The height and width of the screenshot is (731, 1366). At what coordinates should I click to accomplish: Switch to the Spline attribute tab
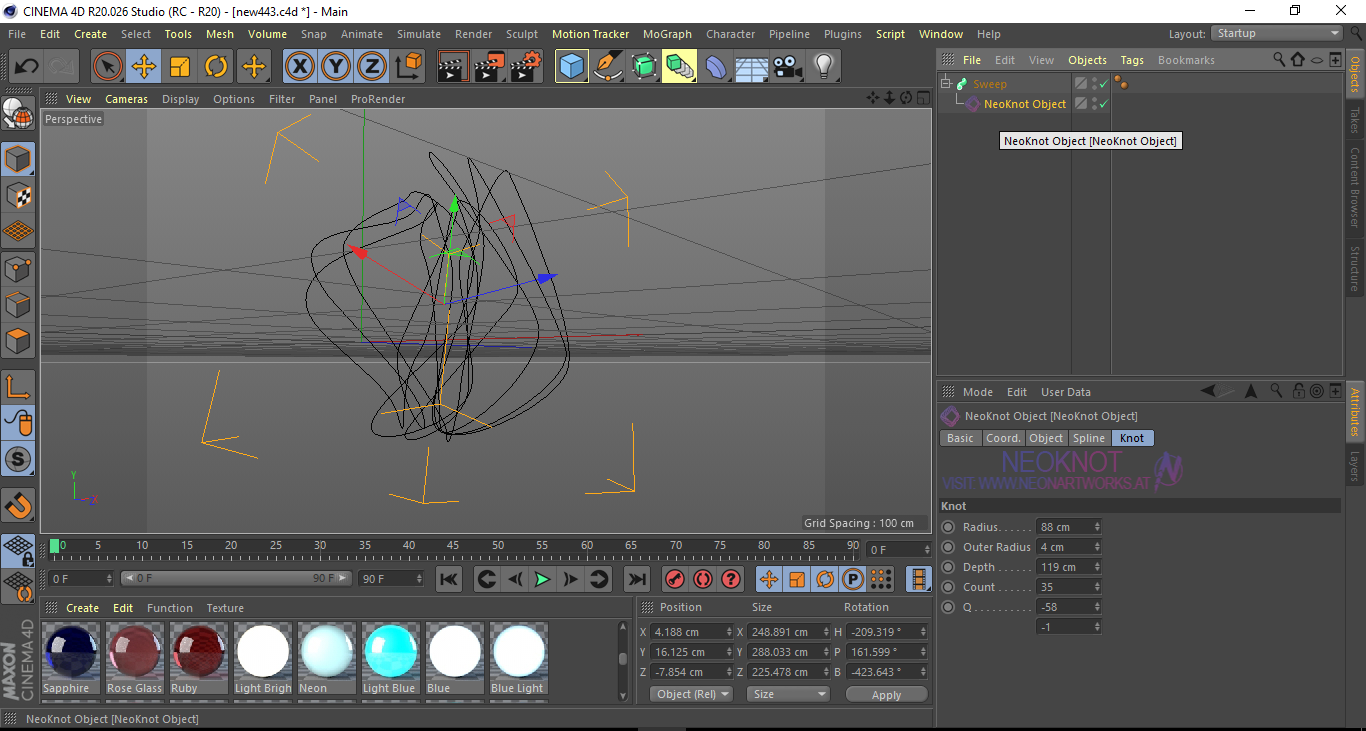1089,438
